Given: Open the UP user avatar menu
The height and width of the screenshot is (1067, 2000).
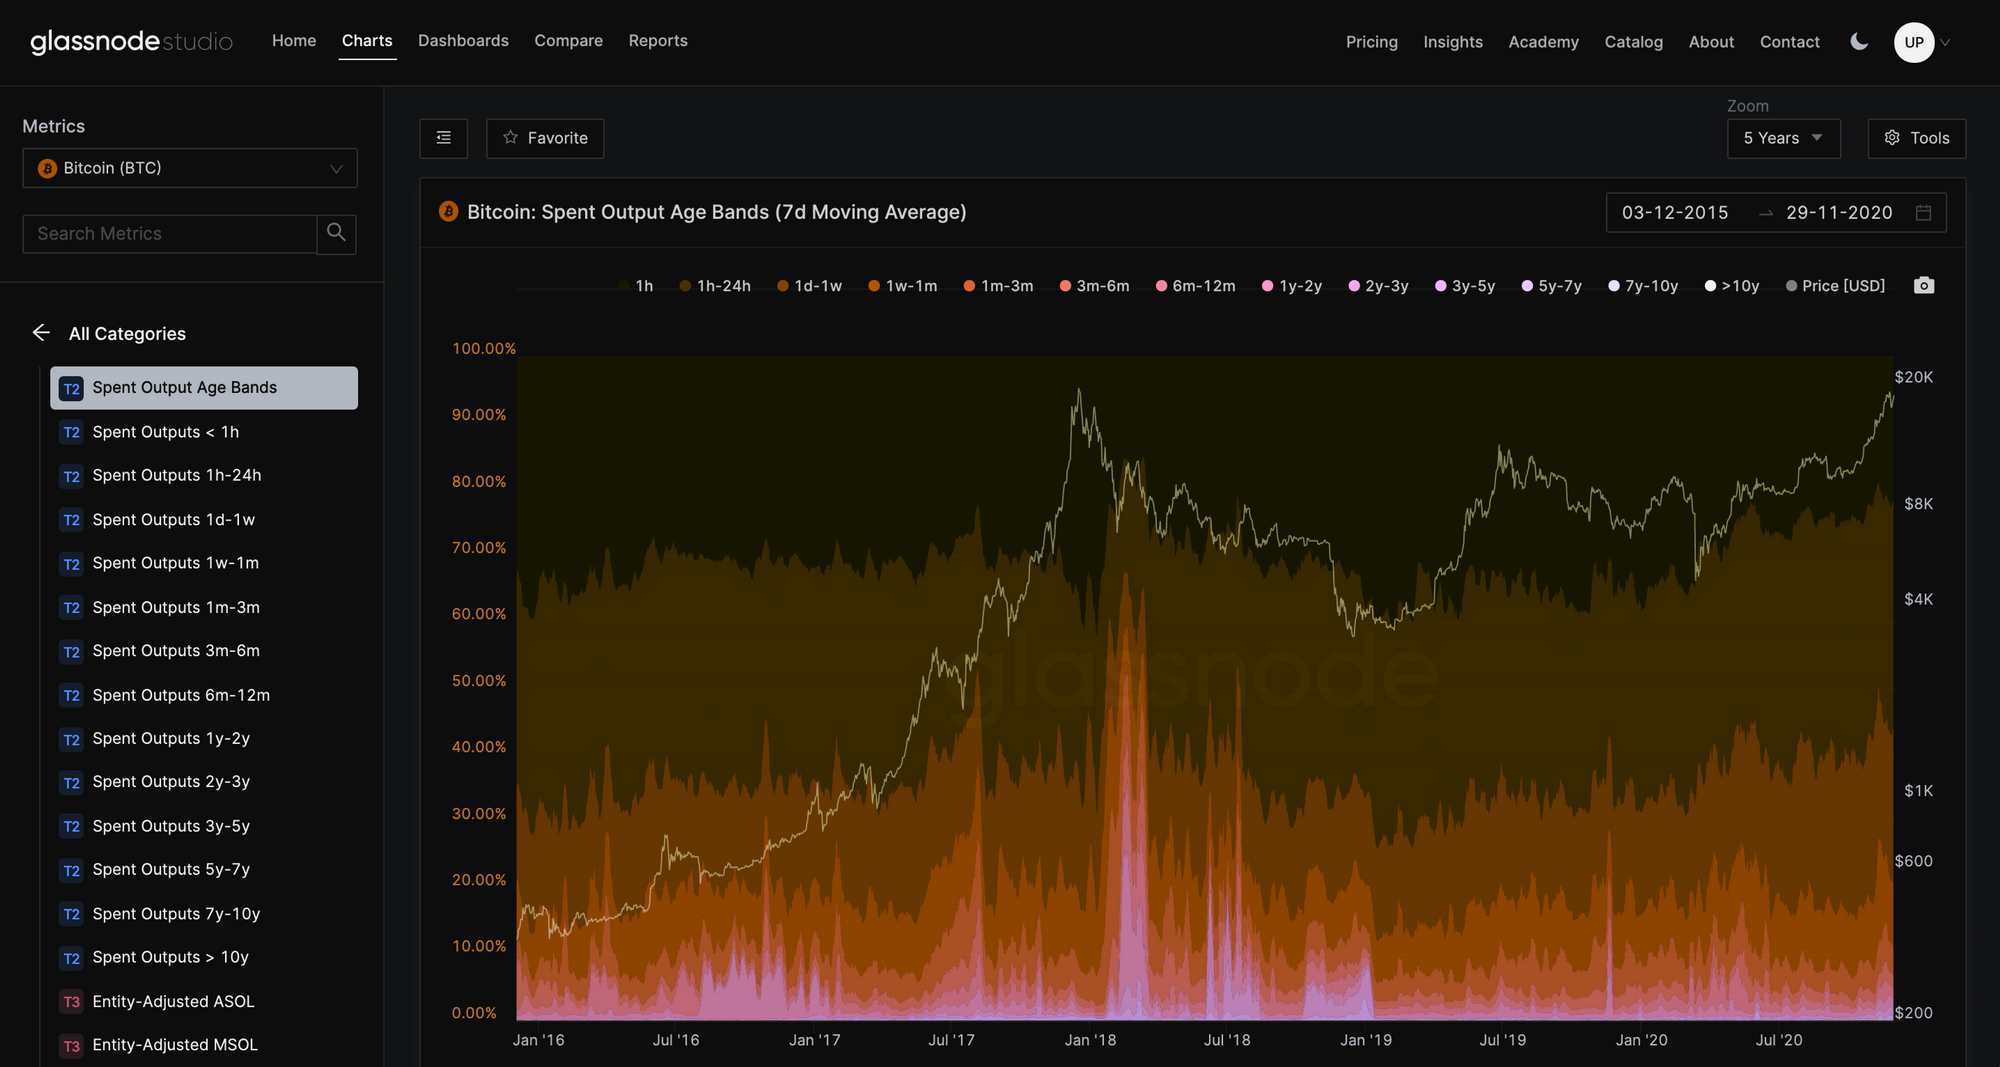Looking at the screenshot, I should pos(1914,42).
